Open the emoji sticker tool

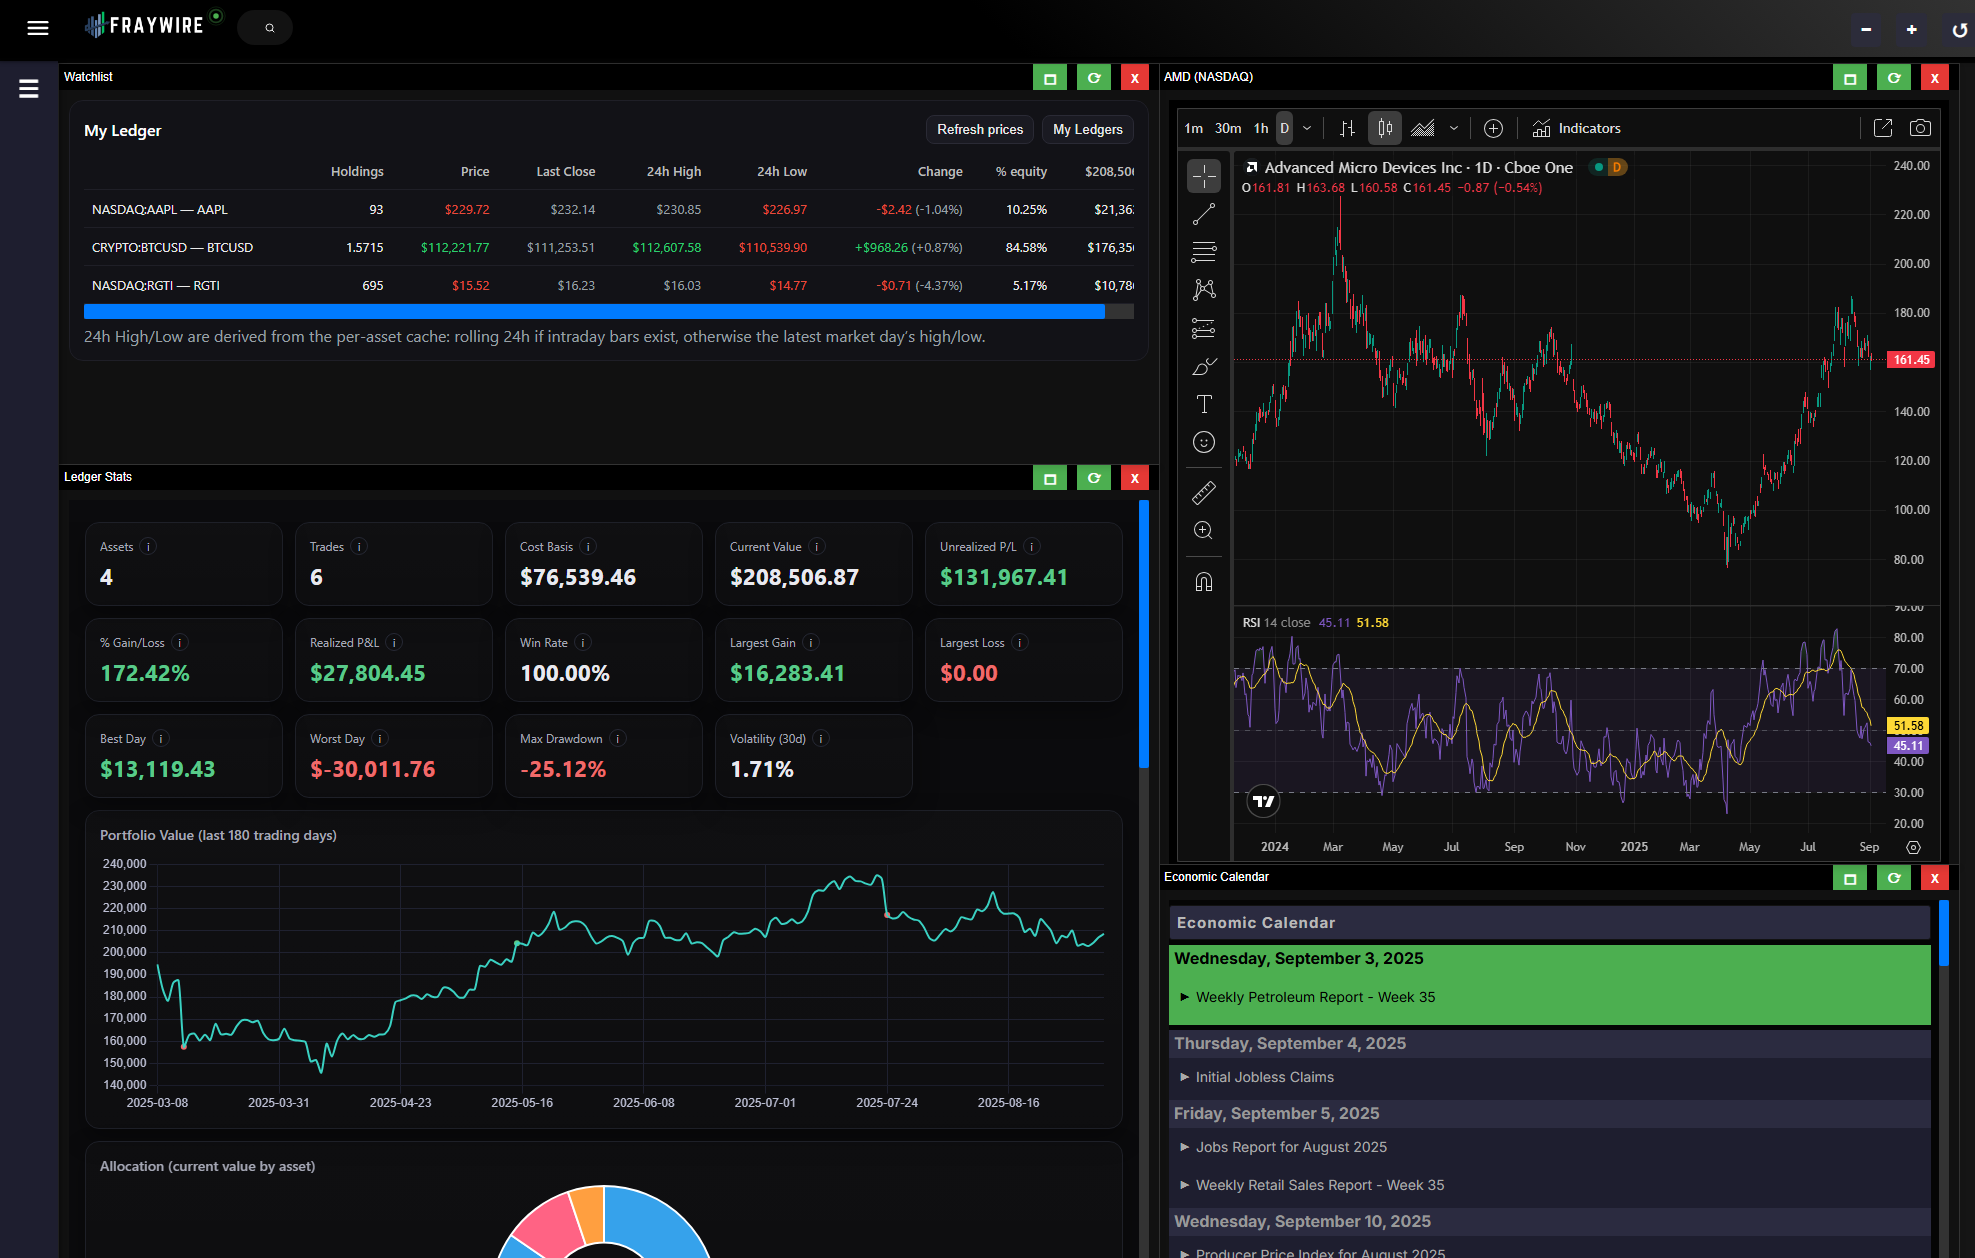coord(1204,442)
